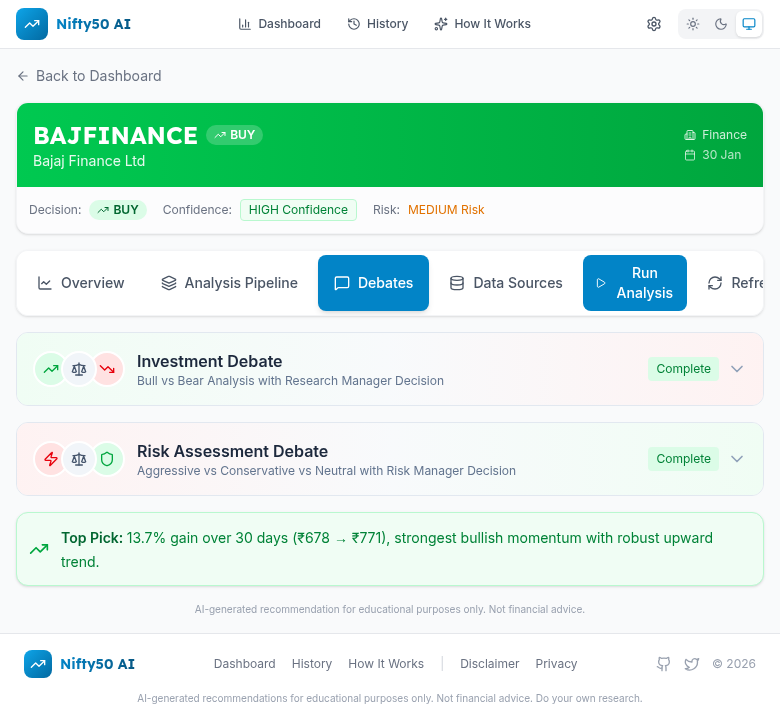
Task: Click the Twitter icon in footer
Action: tap(692, 664)
